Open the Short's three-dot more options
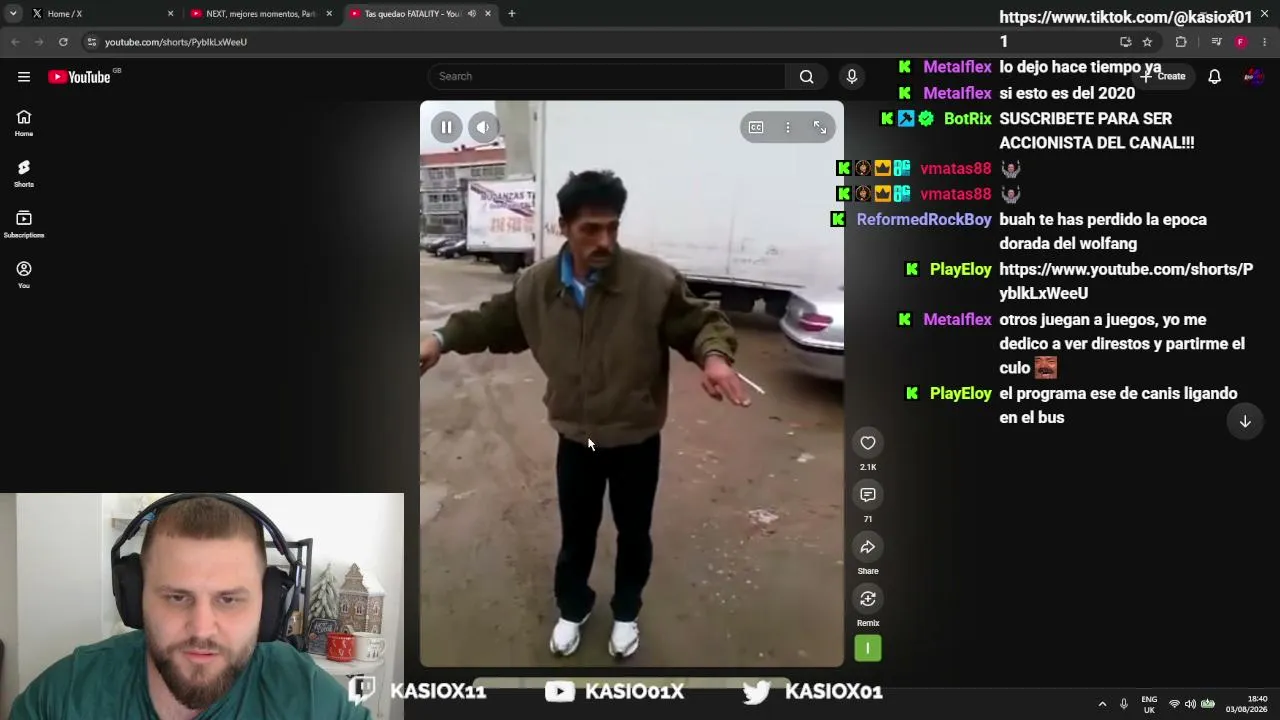1280x720 pixels. point(788,127)
